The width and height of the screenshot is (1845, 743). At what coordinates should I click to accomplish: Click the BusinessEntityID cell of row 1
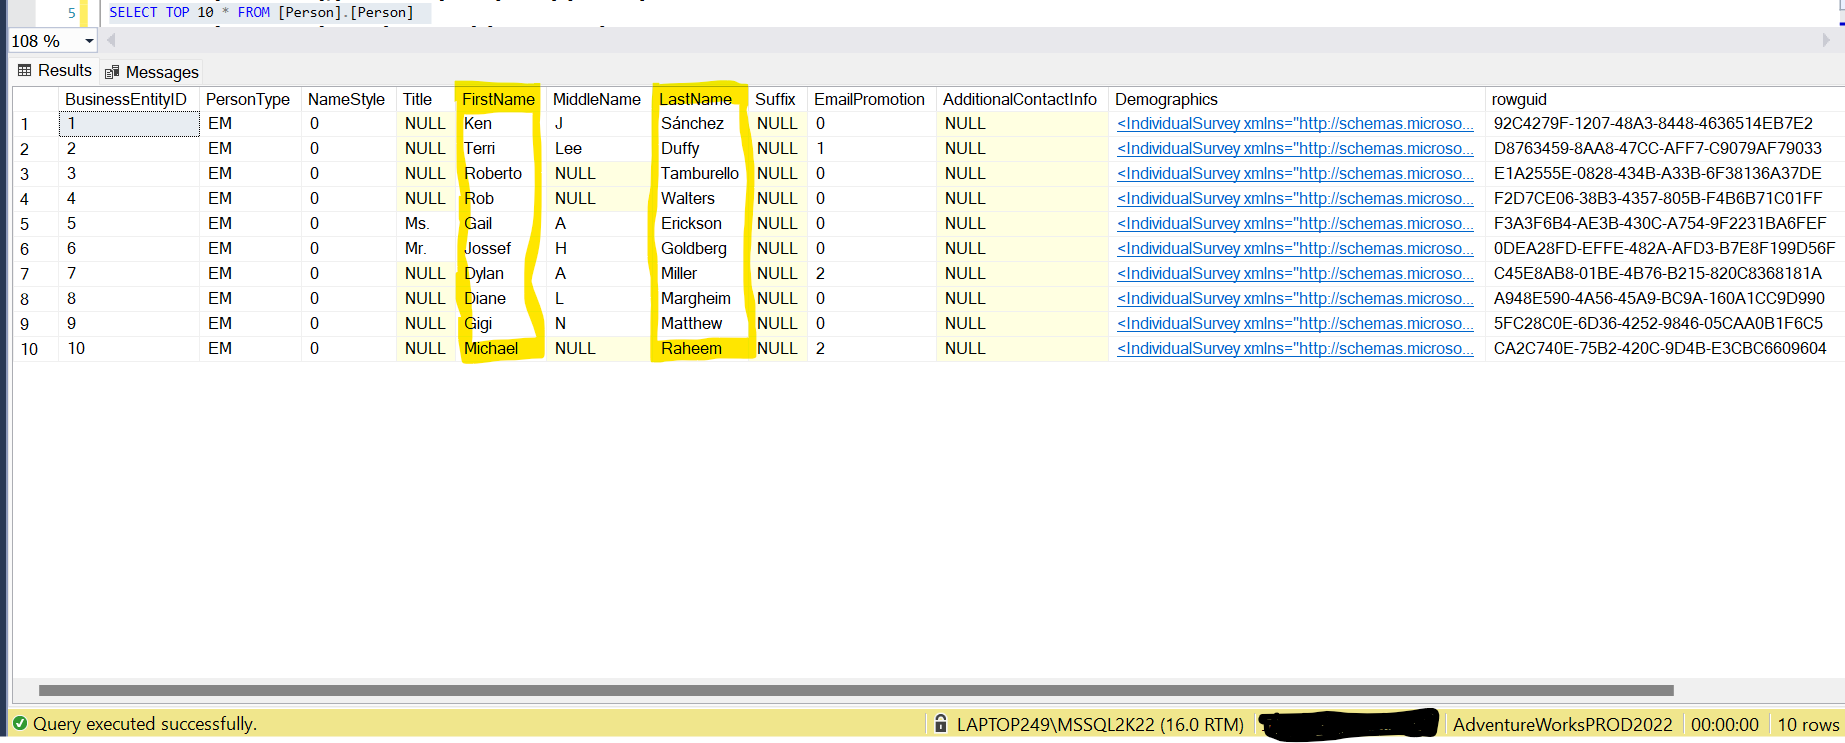point(129,124)
